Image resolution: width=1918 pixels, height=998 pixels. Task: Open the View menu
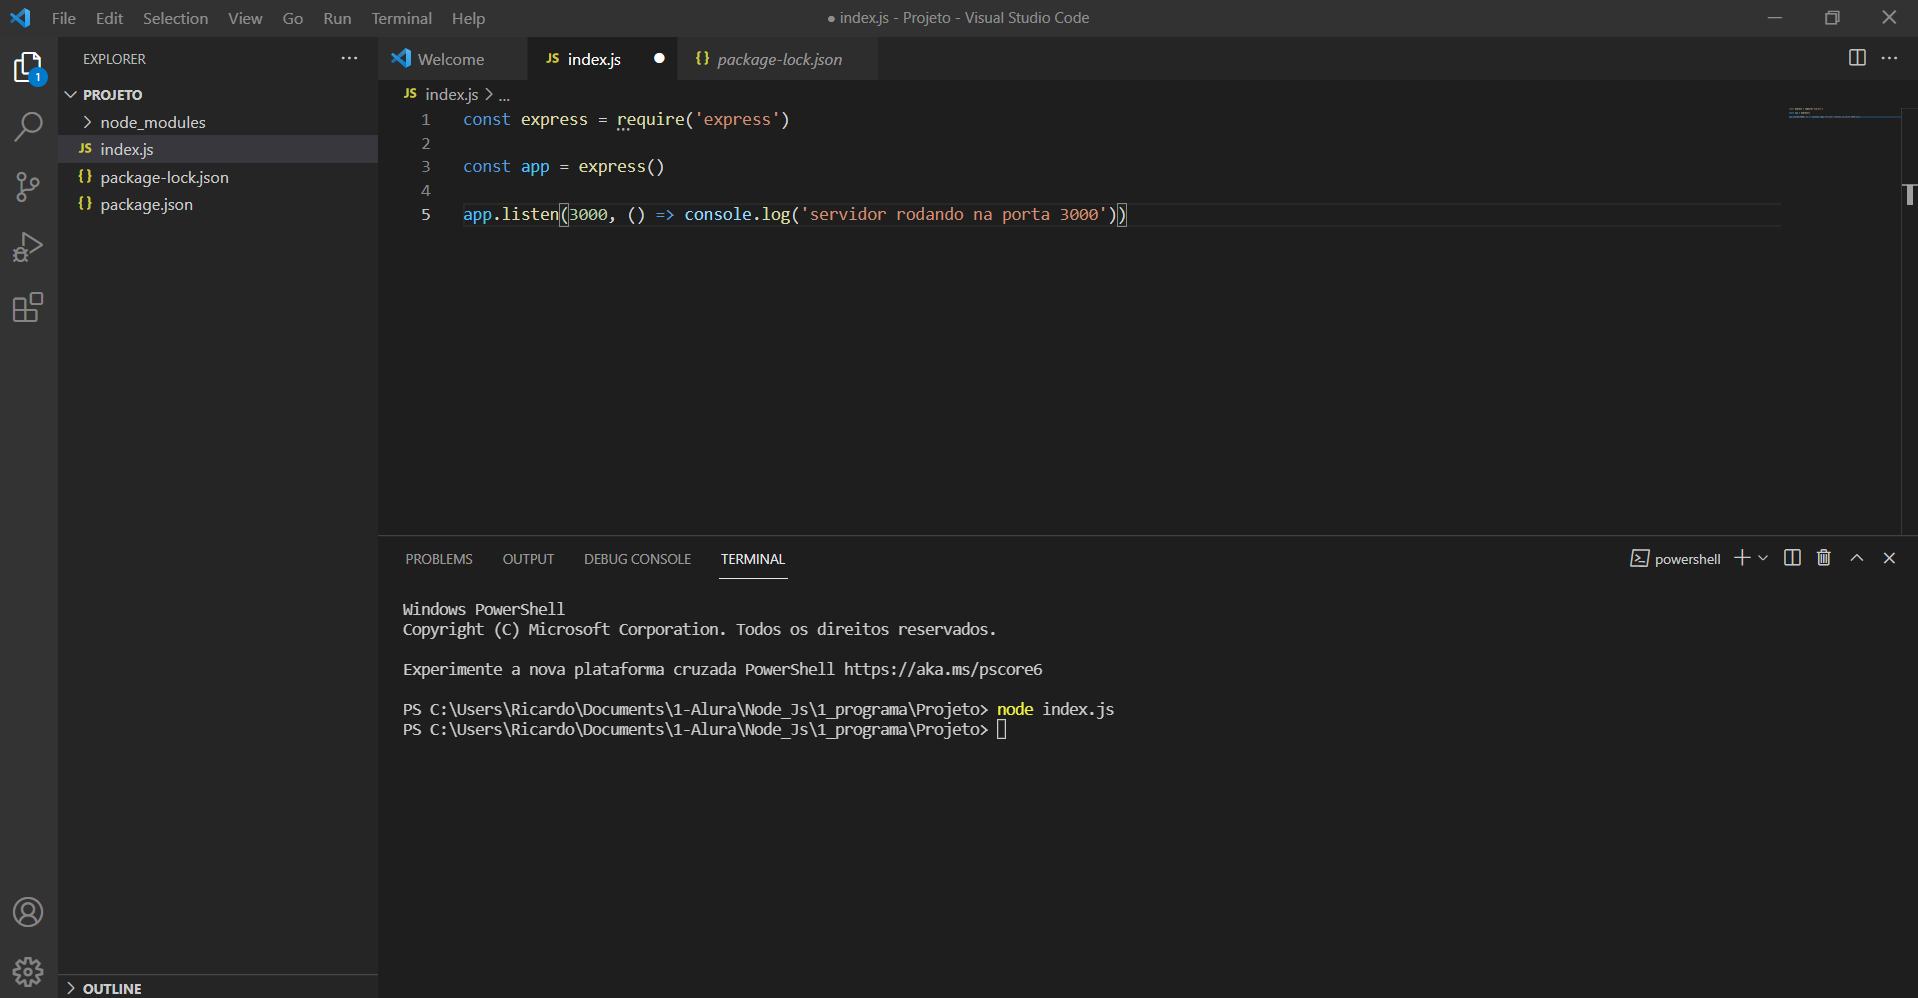245,18
